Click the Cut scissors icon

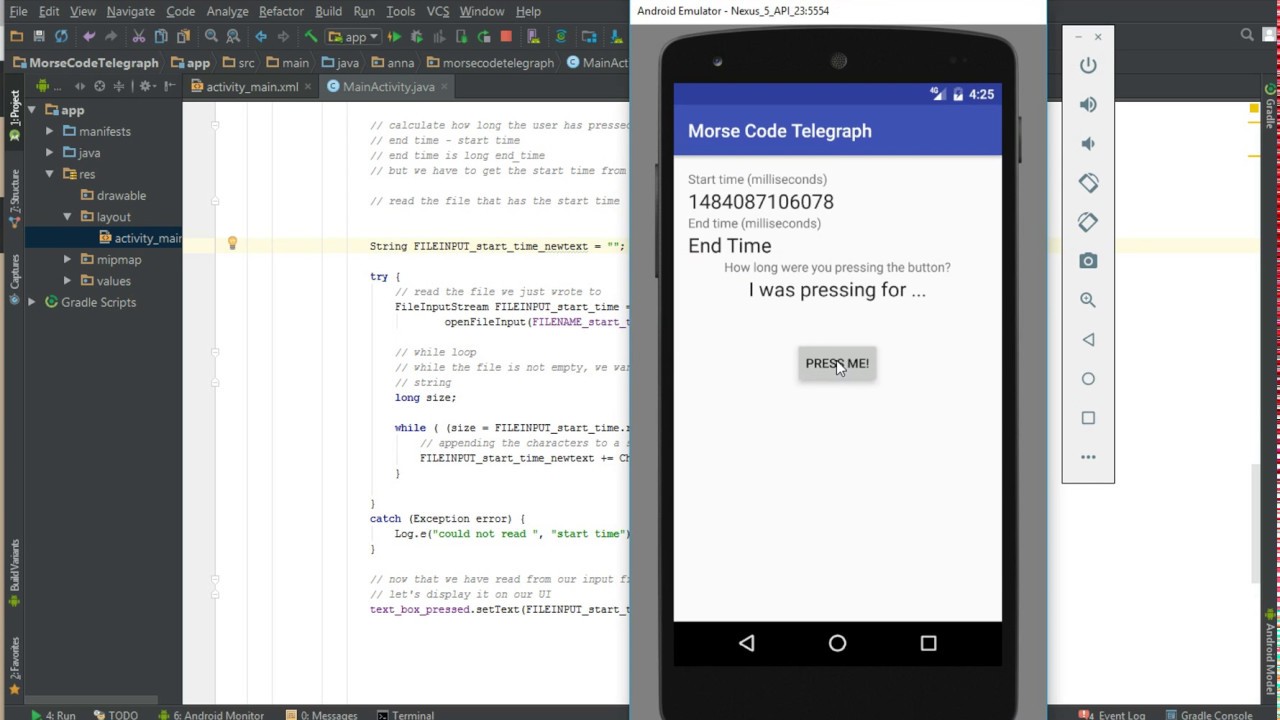[139, 36]
